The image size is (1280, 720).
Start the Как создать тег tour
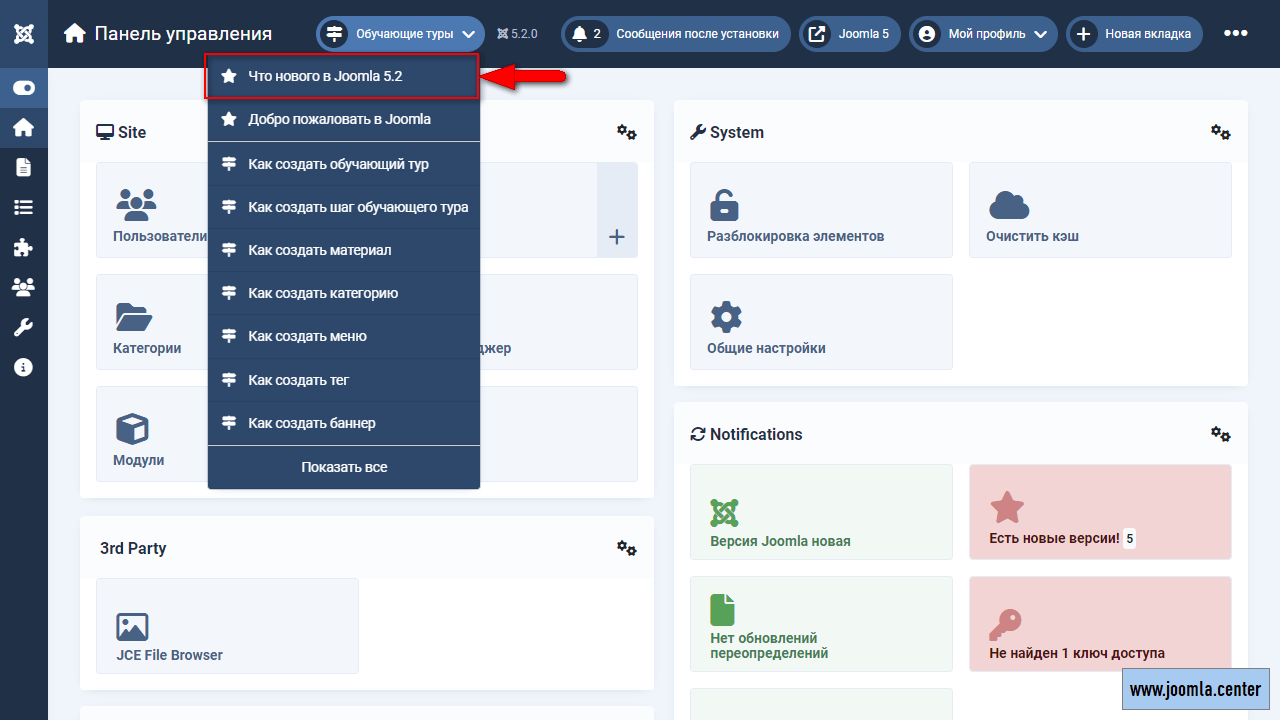(x=343, y=380)
